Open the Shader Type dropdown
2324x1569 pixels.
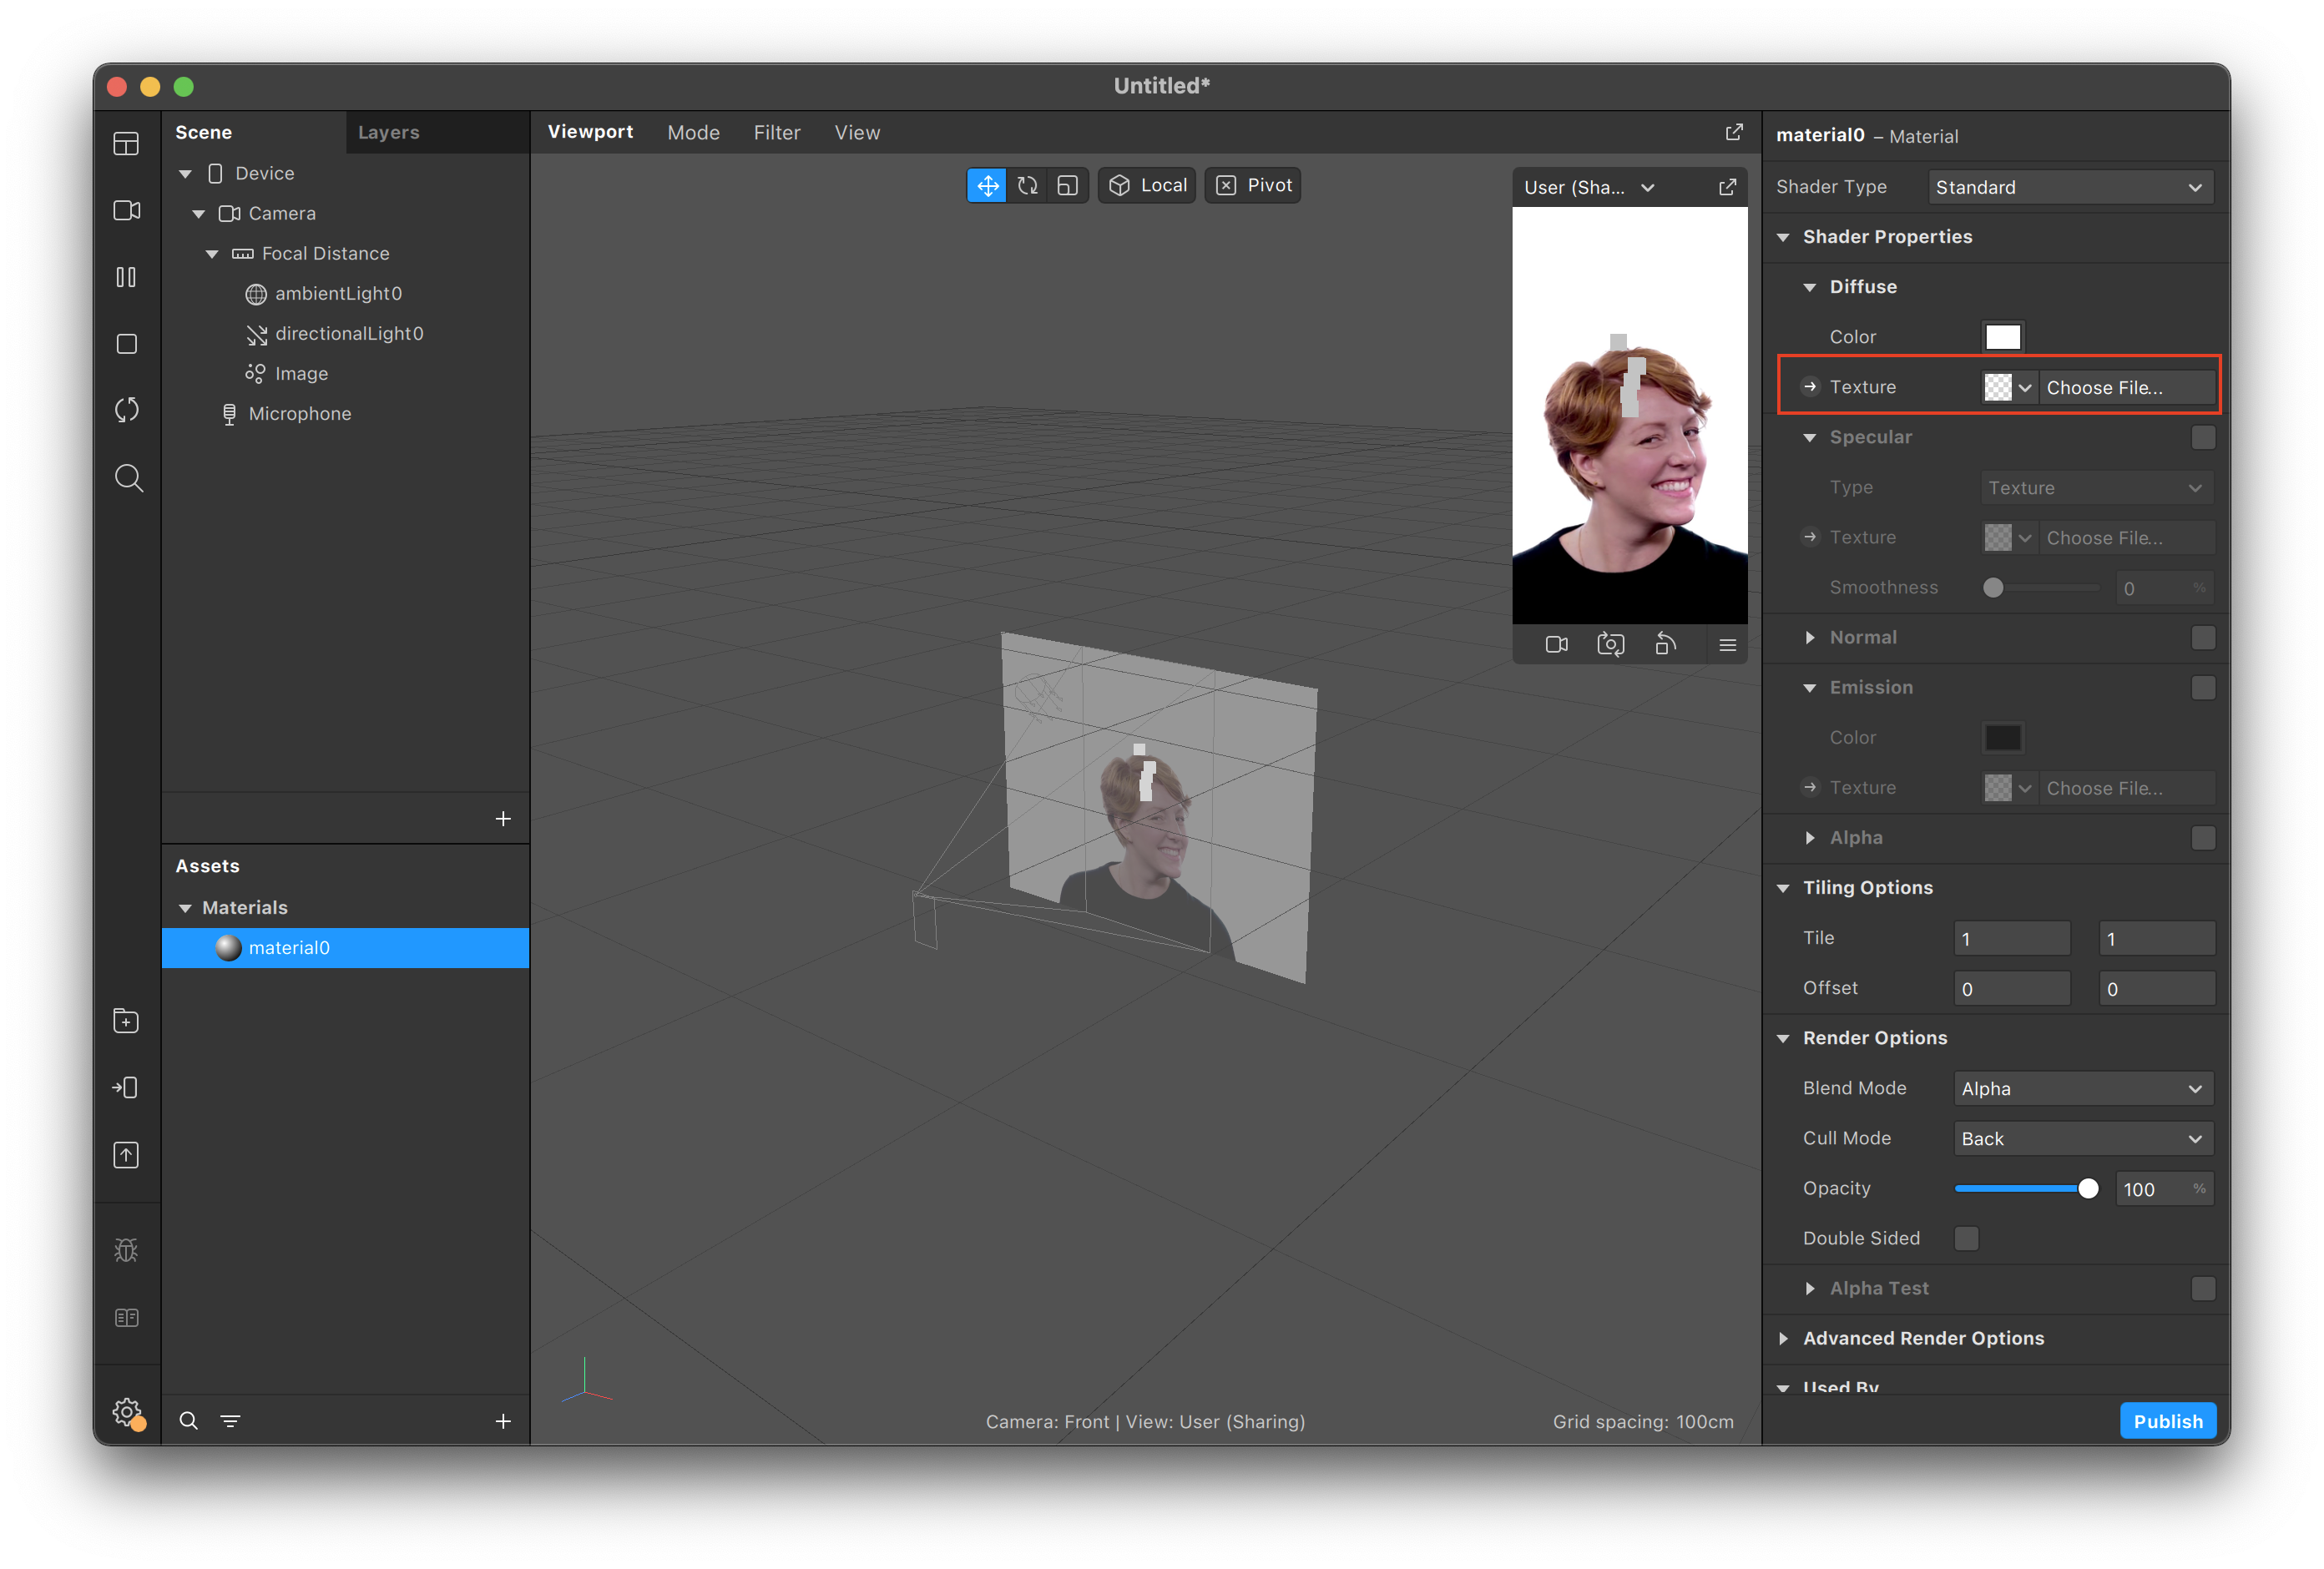click(x=2069, y=187)
